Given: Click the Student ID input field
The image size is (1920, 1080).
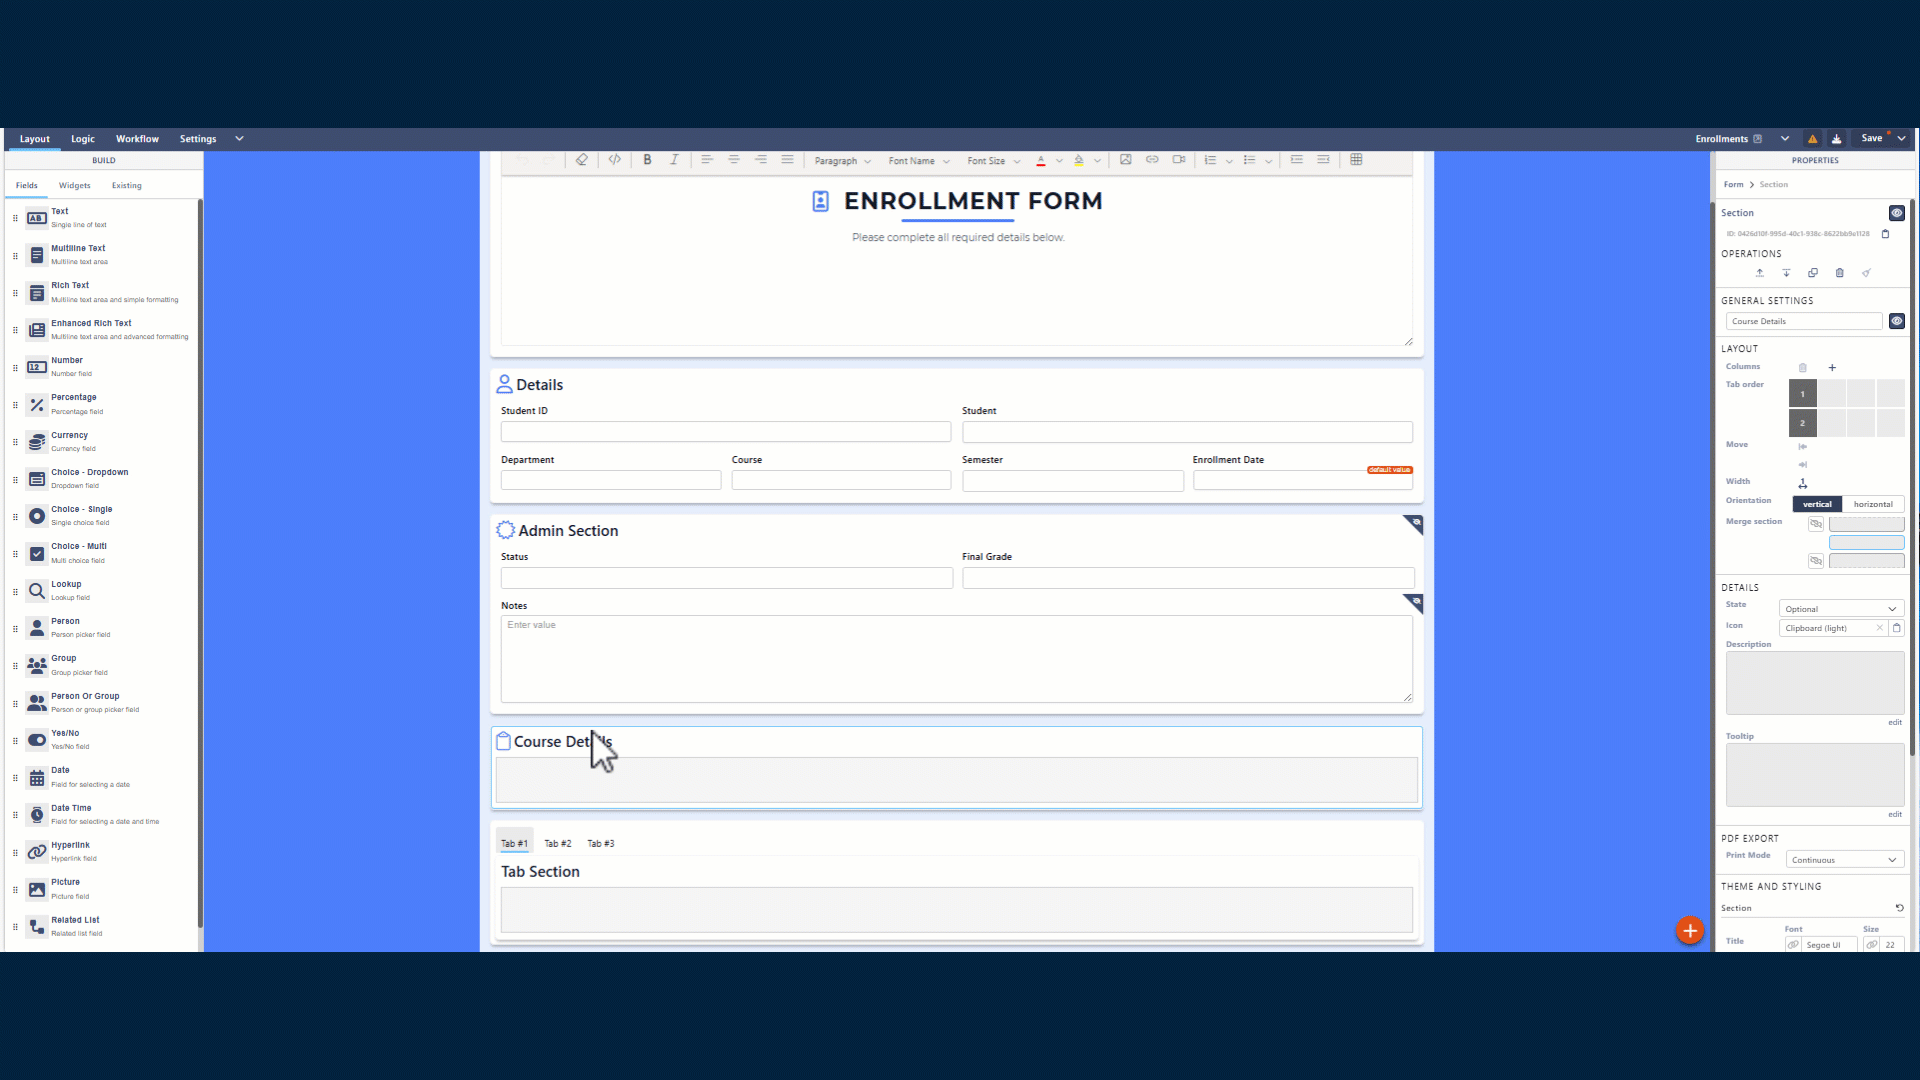Looking at the screenshot, I should coord(725,432).
